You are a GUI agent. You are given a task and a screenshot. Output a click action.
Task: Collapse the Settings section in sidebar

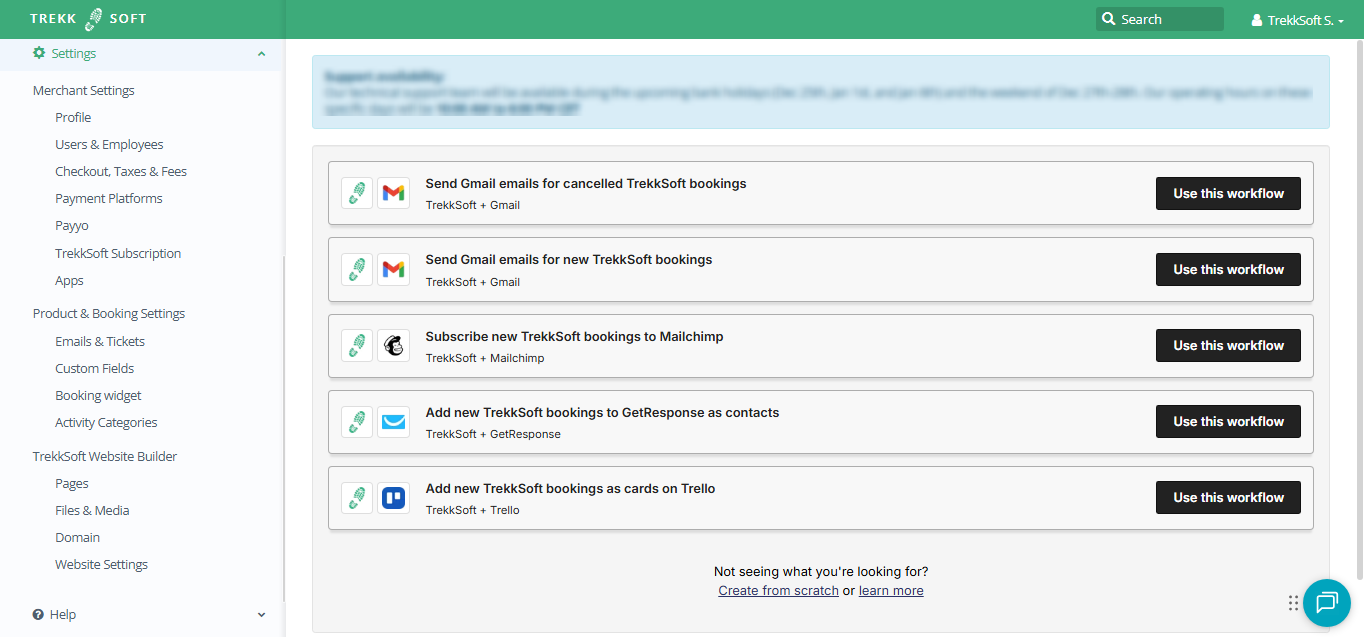click(261, 54)
